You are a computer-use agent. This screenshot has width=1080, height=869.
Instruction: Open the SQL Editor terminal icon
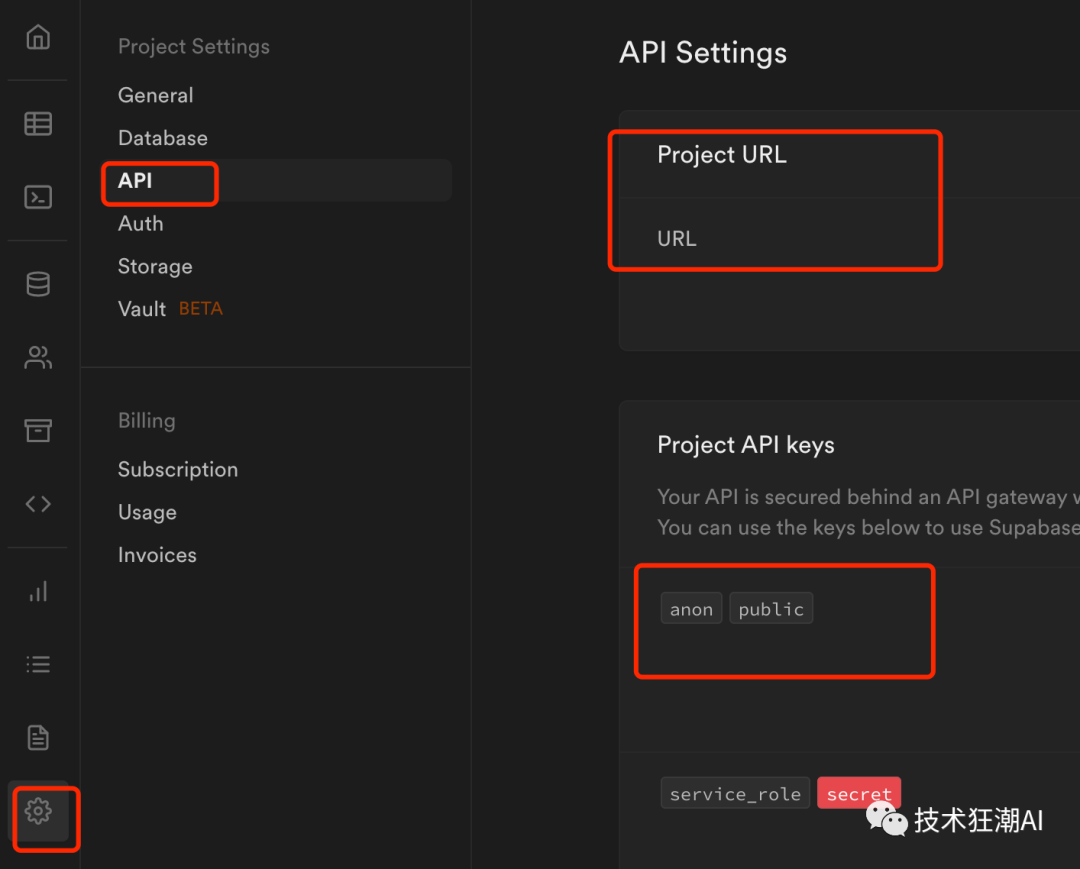[38, 197]
